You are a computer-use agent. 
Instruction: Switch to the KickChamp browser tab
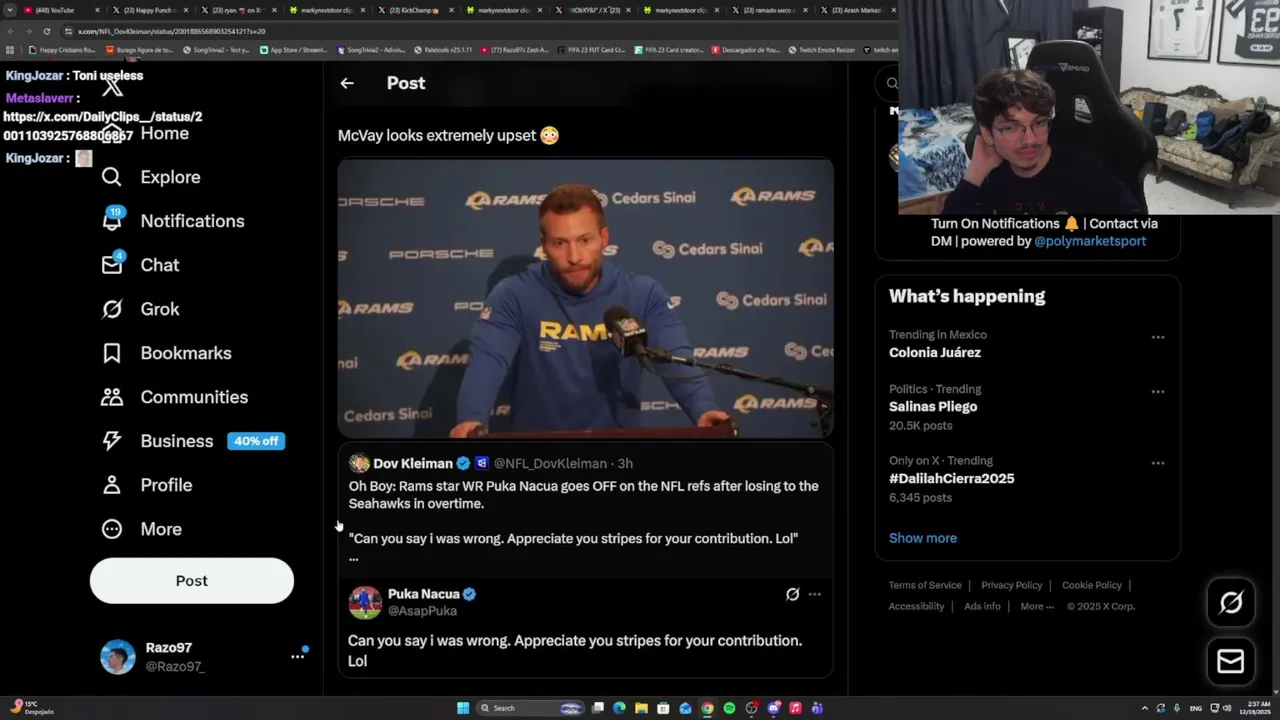[x=415, y=10]
